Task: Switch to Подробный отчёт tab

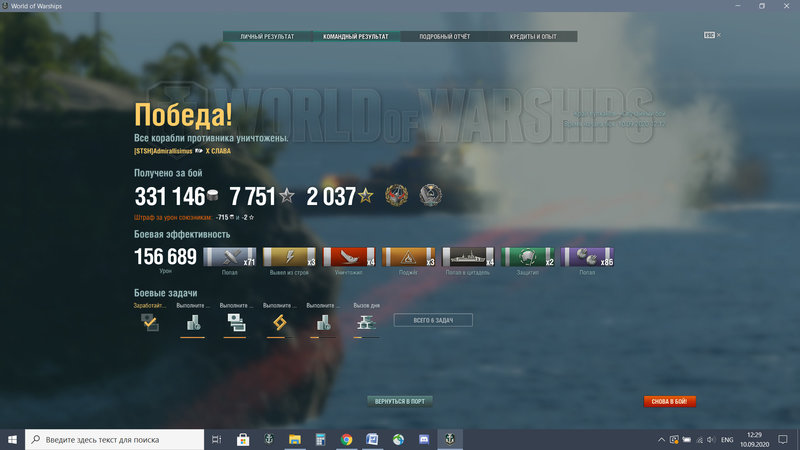Action: (444, 37)
